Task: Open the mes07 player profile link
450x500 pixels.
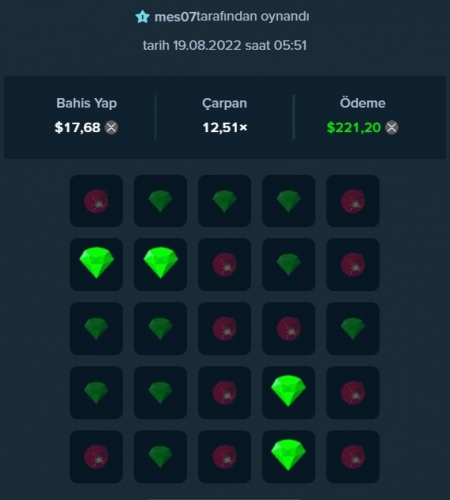Action: coord(175,17)
